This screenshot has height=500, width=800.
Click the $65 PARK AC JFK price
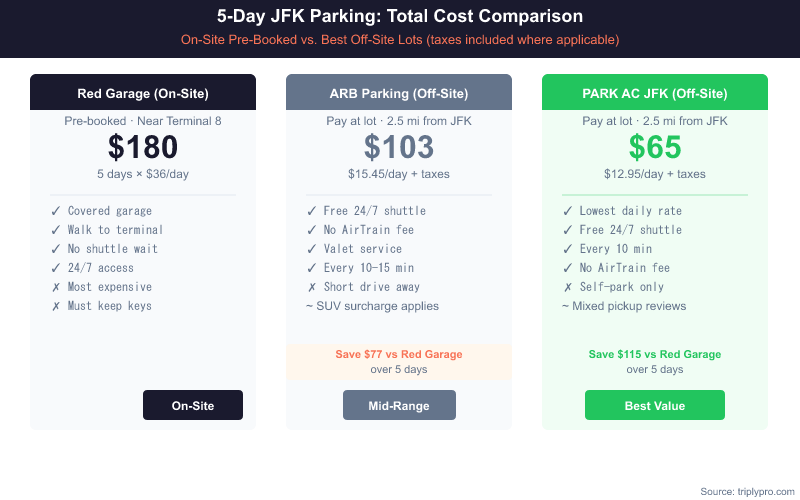click(x=655, y=147)
